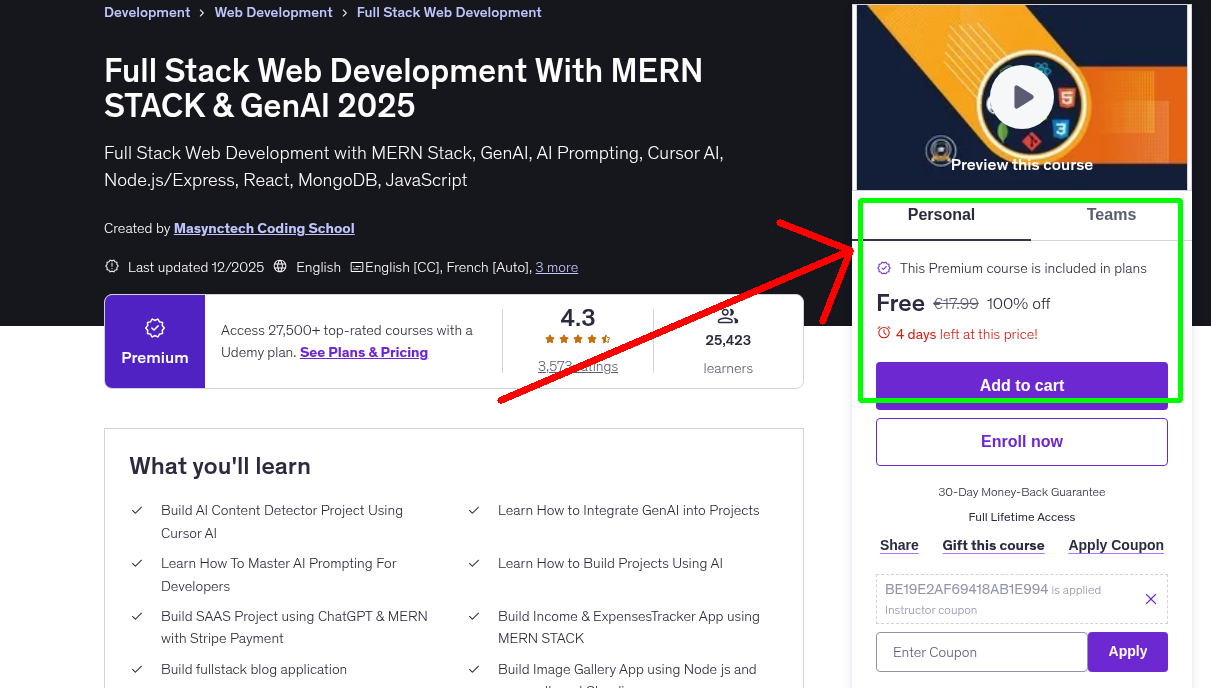Expand the 3 more languages list
Image resolution: width=1211 pixels, height=688 pixels.
pos(556,267)
